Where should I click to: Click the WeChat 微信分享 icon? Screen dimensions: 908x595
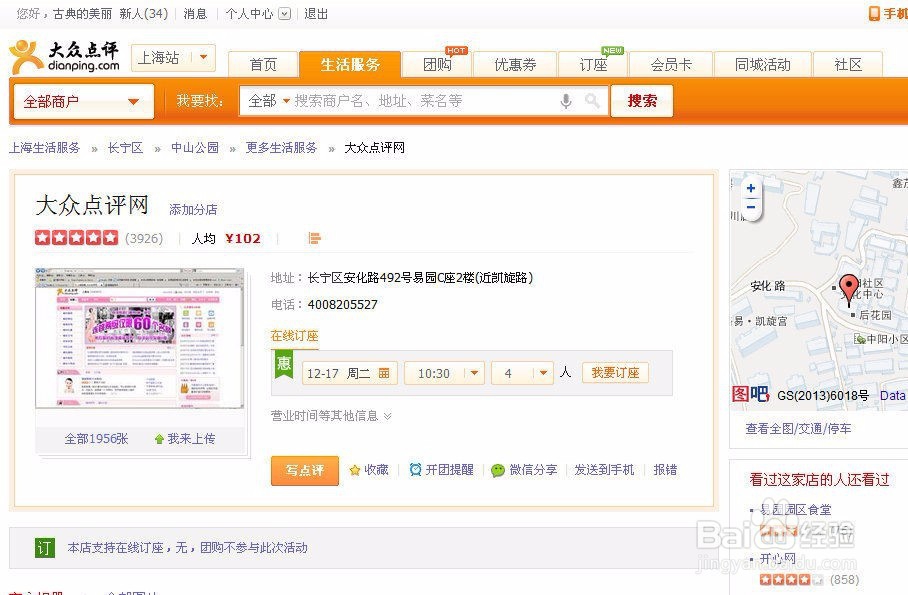(497, 470)
